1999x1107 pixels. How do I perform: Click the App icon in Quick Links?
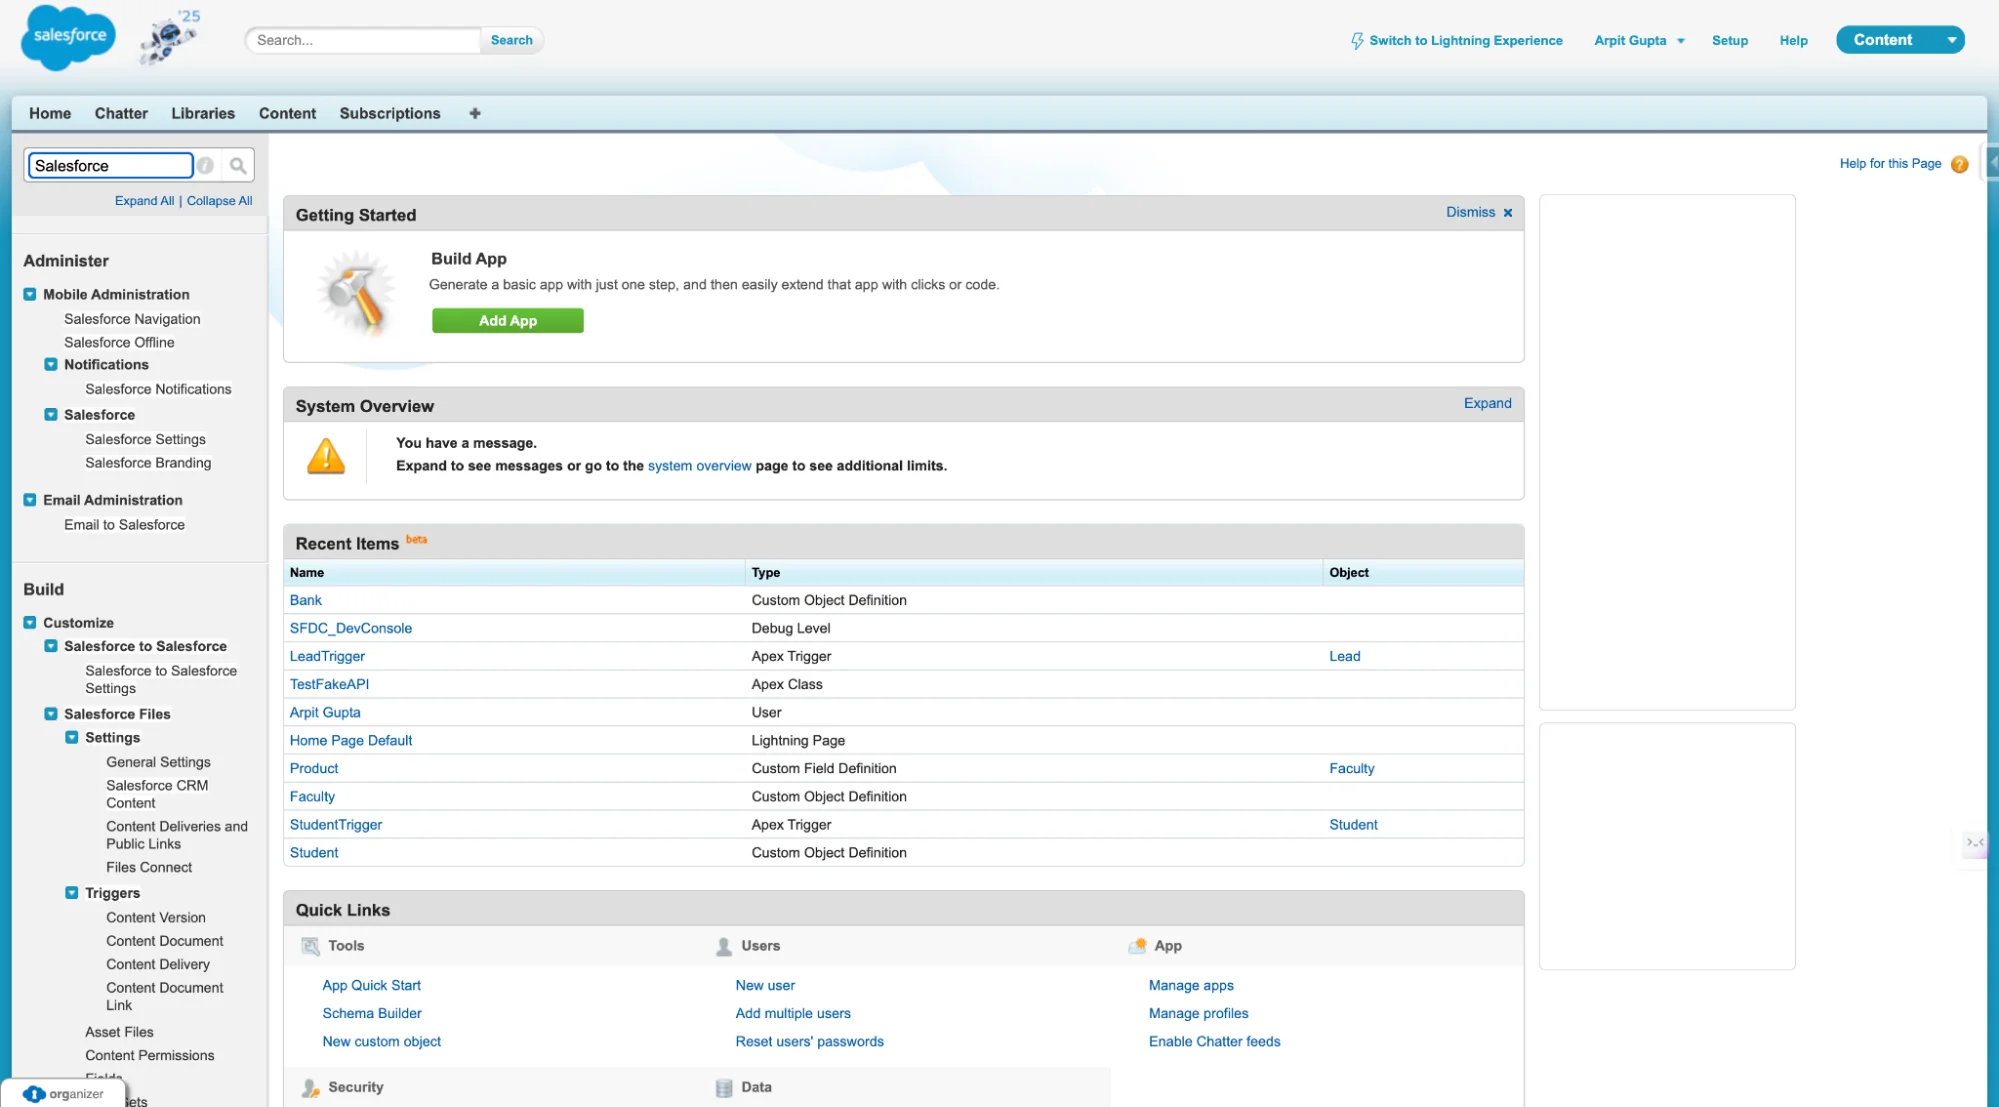tap(1139, 945)
